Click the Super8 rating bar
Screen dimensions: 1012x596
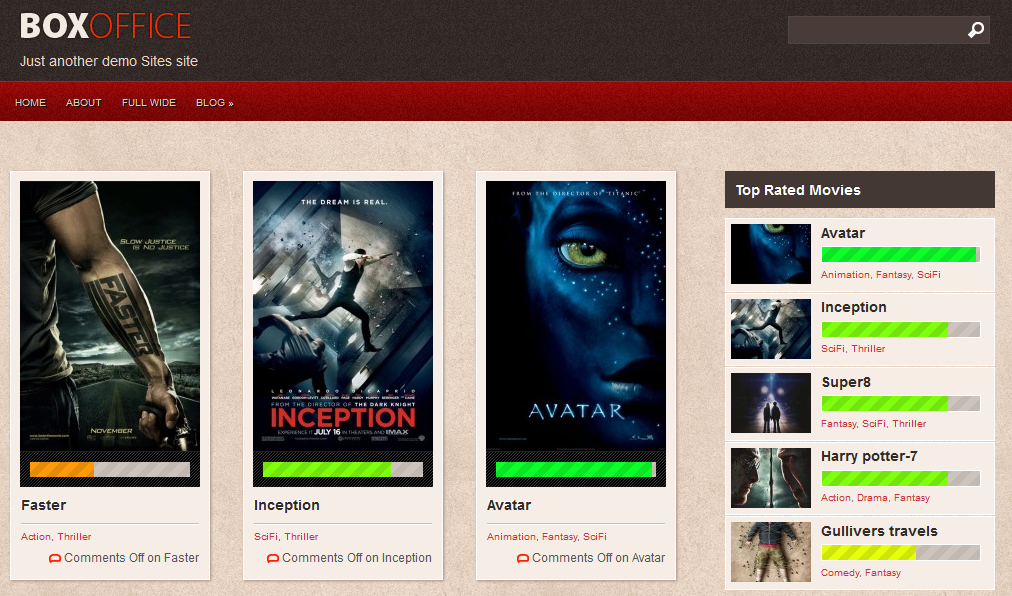click(x=900, y=404)
